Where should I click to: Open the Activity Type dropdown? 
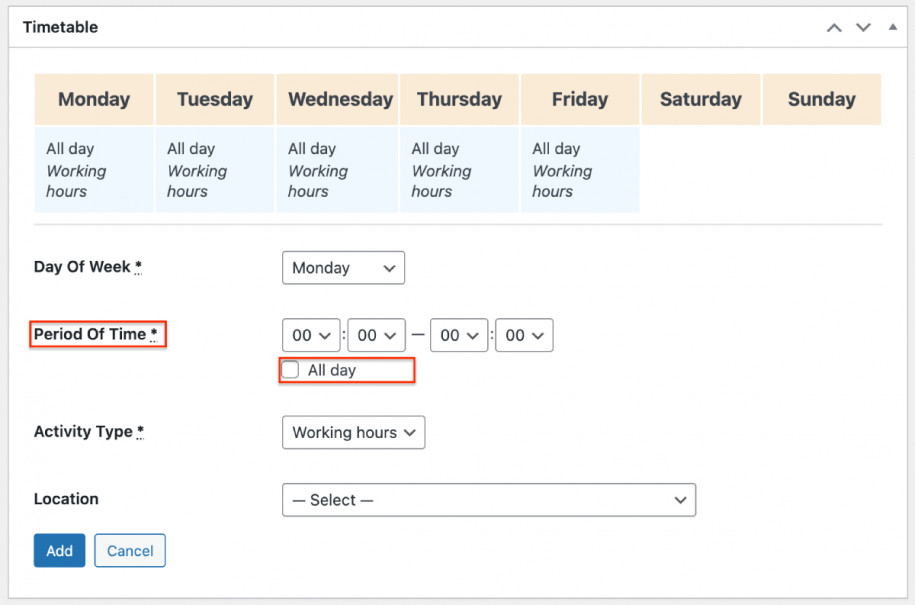pyautogui.click(x=353, y=432)
